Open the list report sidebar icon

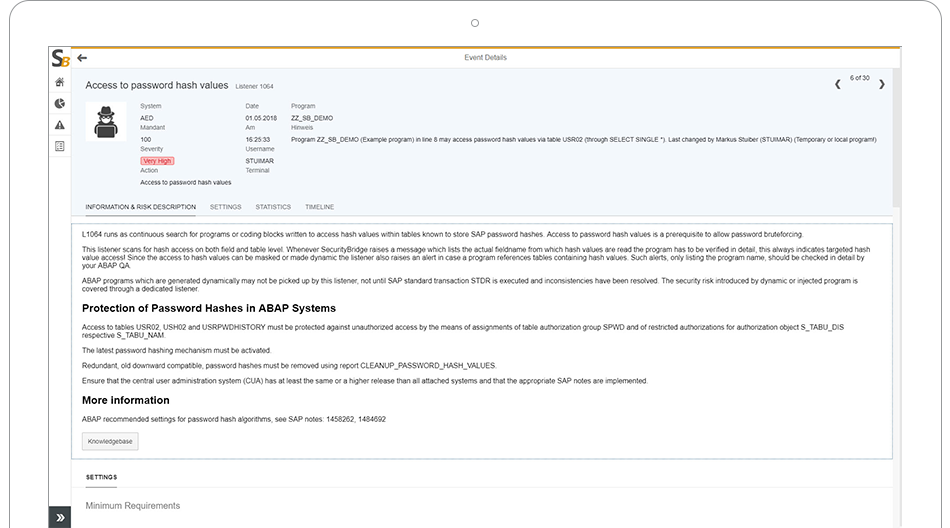click(x=59, y=146)
